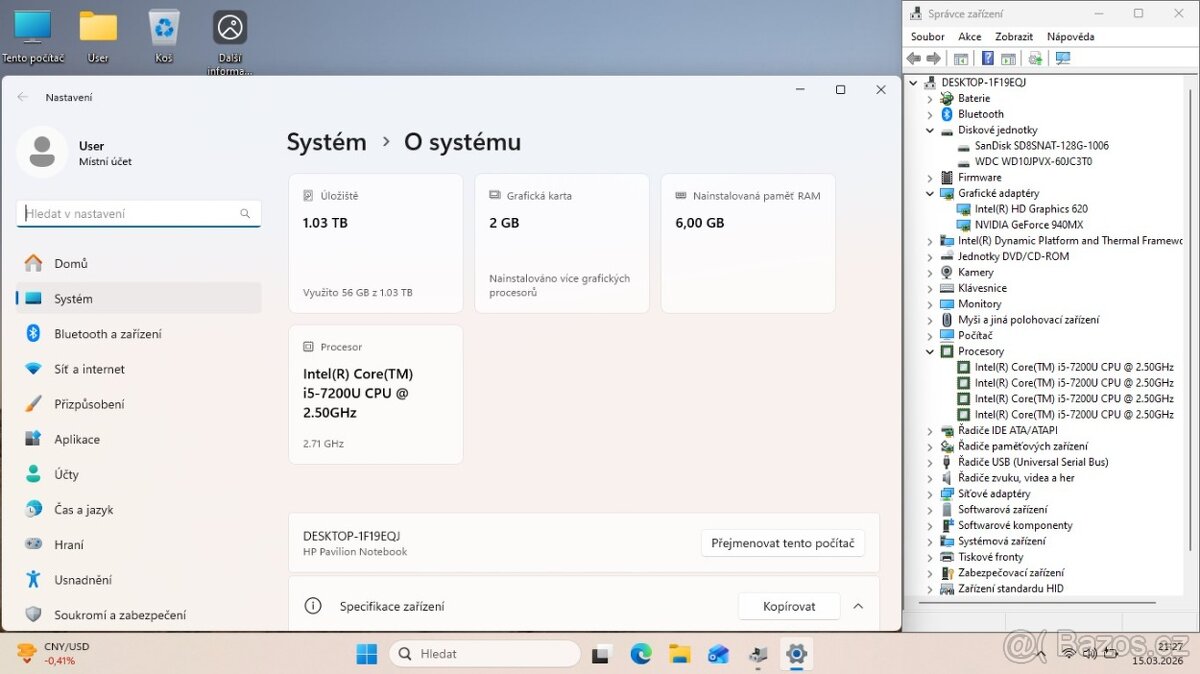
Task: Select the Hraní sidebar icon in Settings
Action: click(x=33, y=544)
